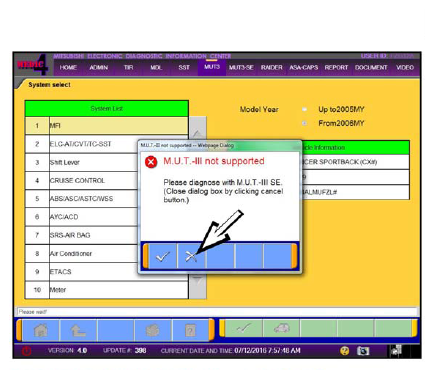Click the cancel X button in the dialog

pos(192,256)
